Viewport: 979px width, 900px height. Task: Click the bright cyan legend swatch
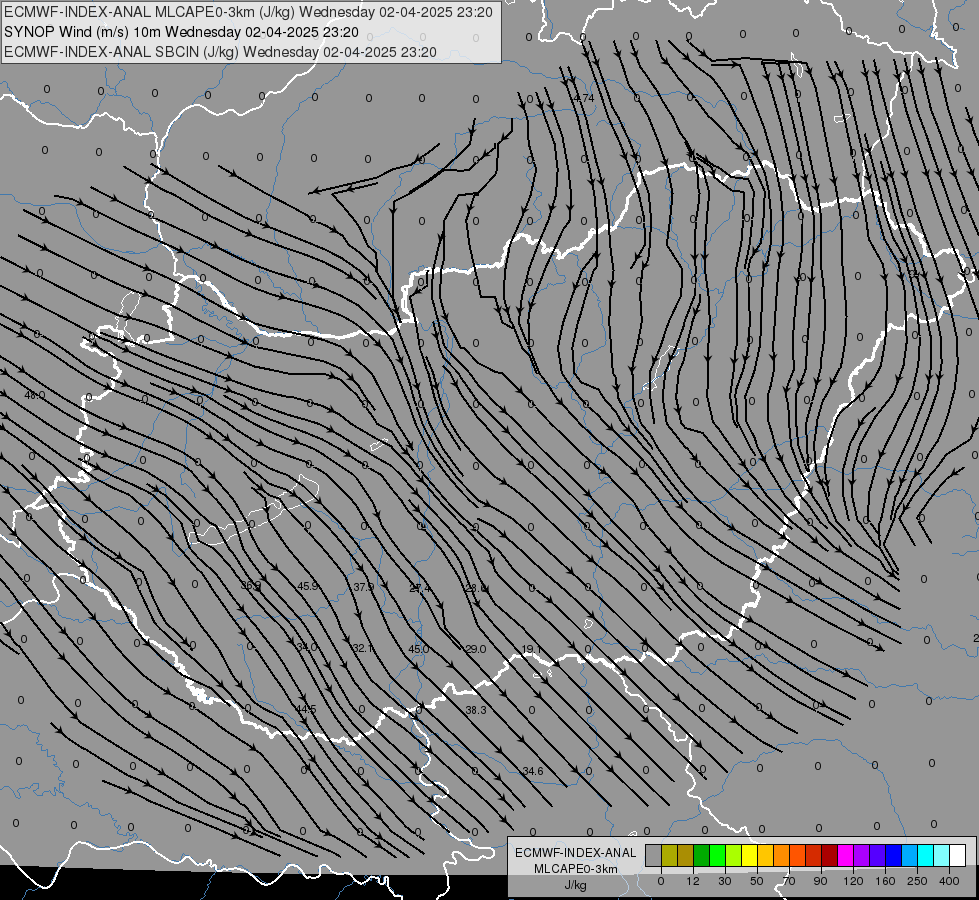[927, 856]
